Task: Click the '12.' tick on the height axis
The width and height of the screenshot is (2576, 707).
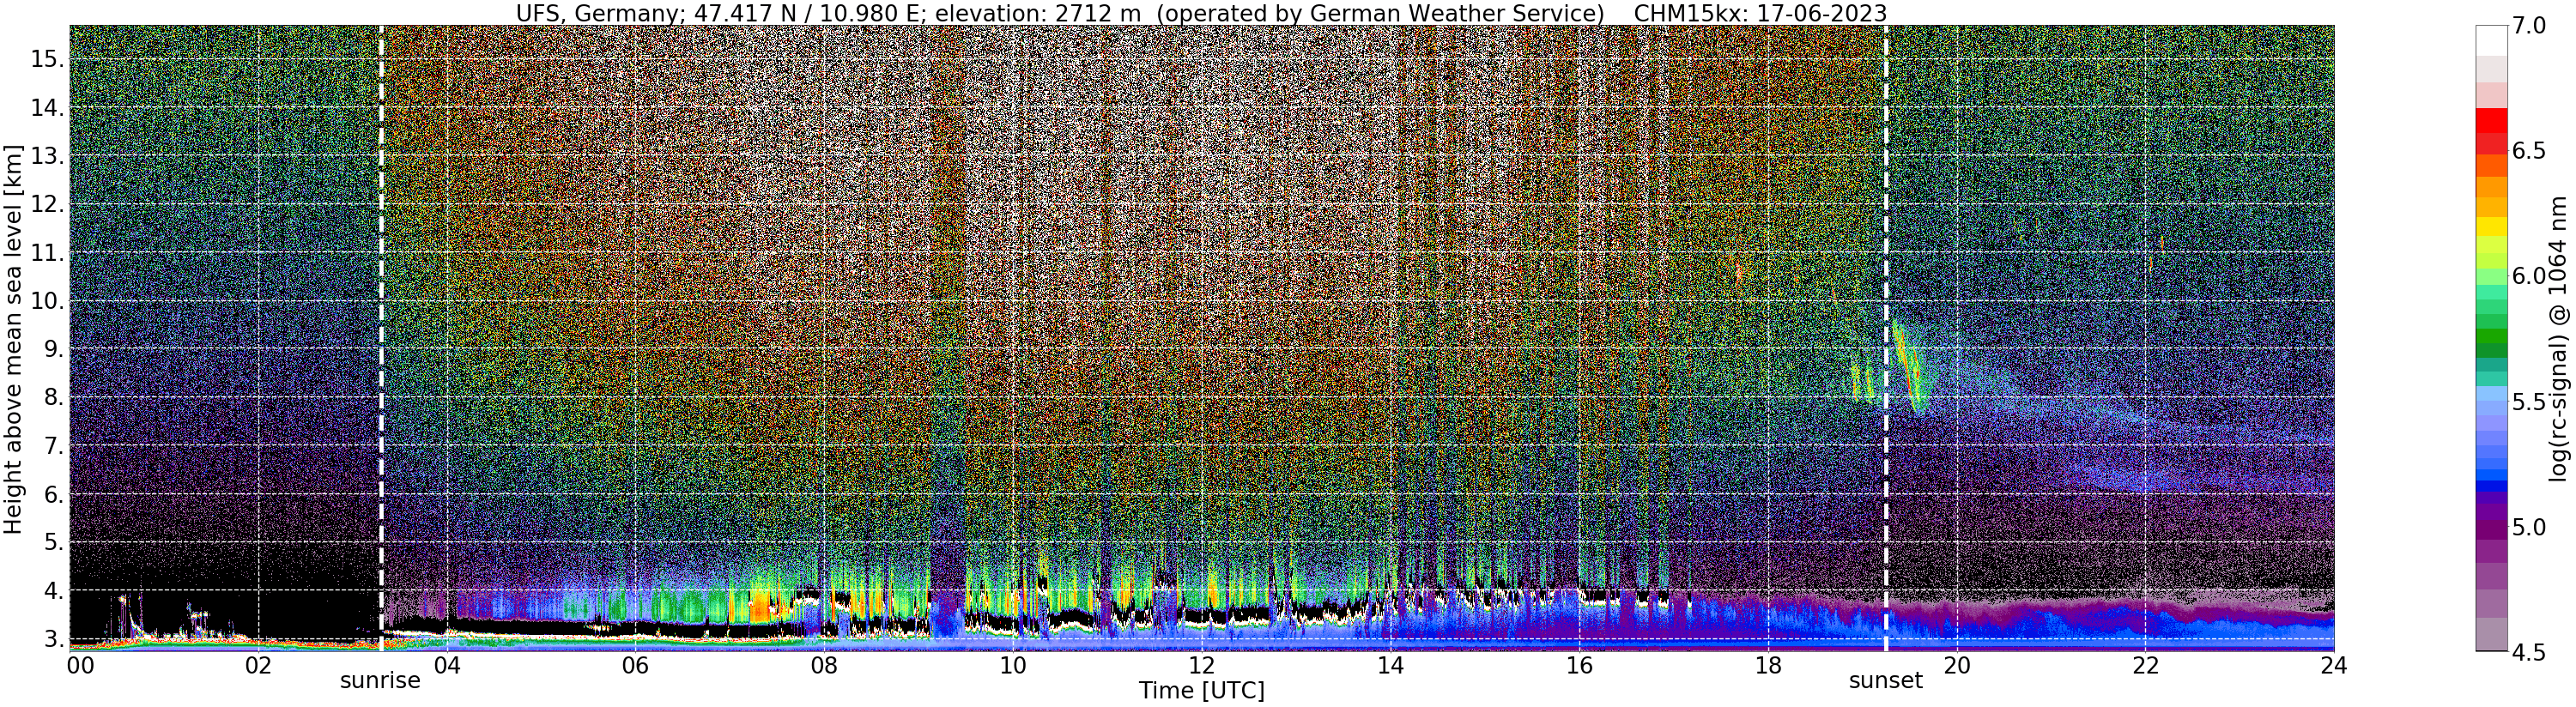Action: coord(47,205)
